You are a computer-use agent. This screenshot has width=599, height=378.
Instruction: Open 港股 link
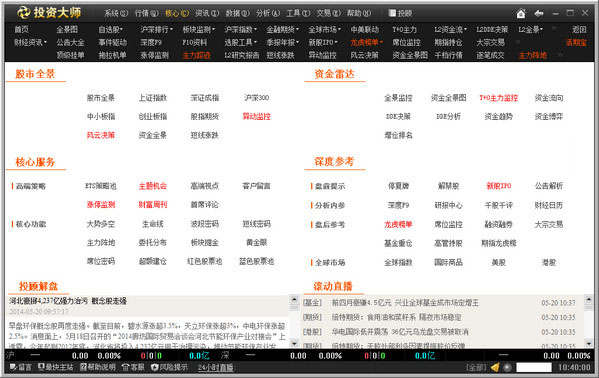[549, 263]
